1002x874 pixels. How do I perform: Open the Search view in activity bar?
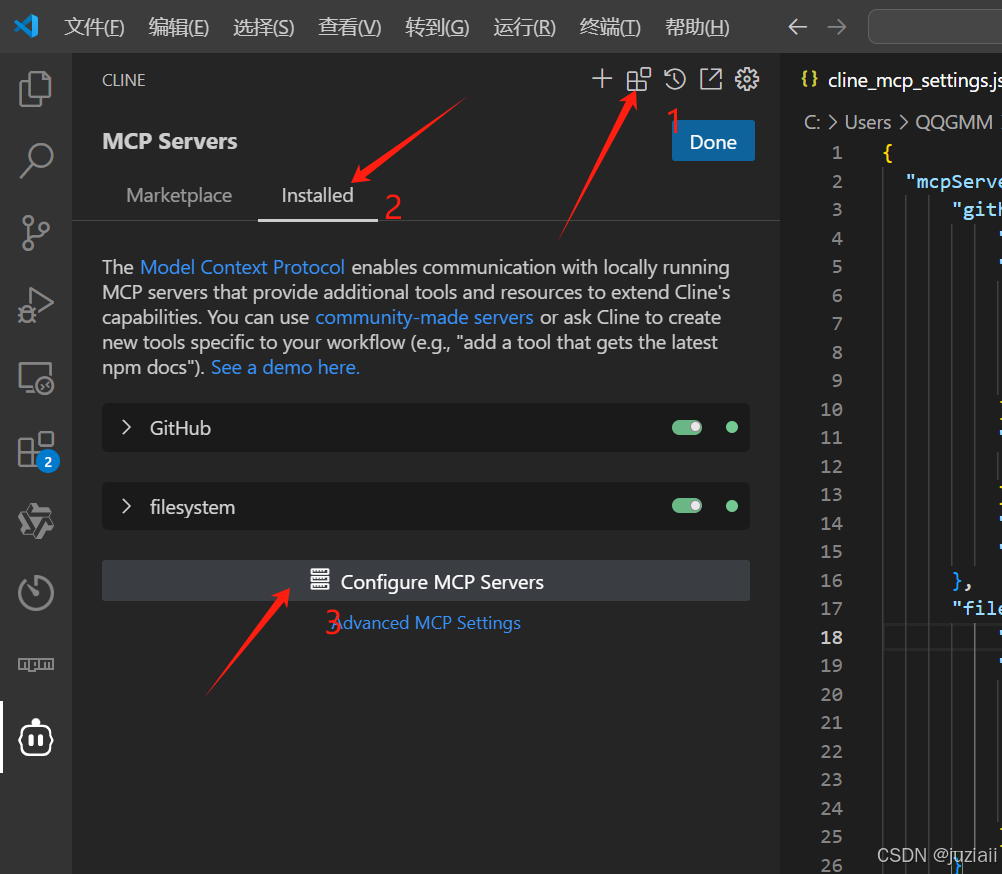pyautogui.click(x=35, y=160)
